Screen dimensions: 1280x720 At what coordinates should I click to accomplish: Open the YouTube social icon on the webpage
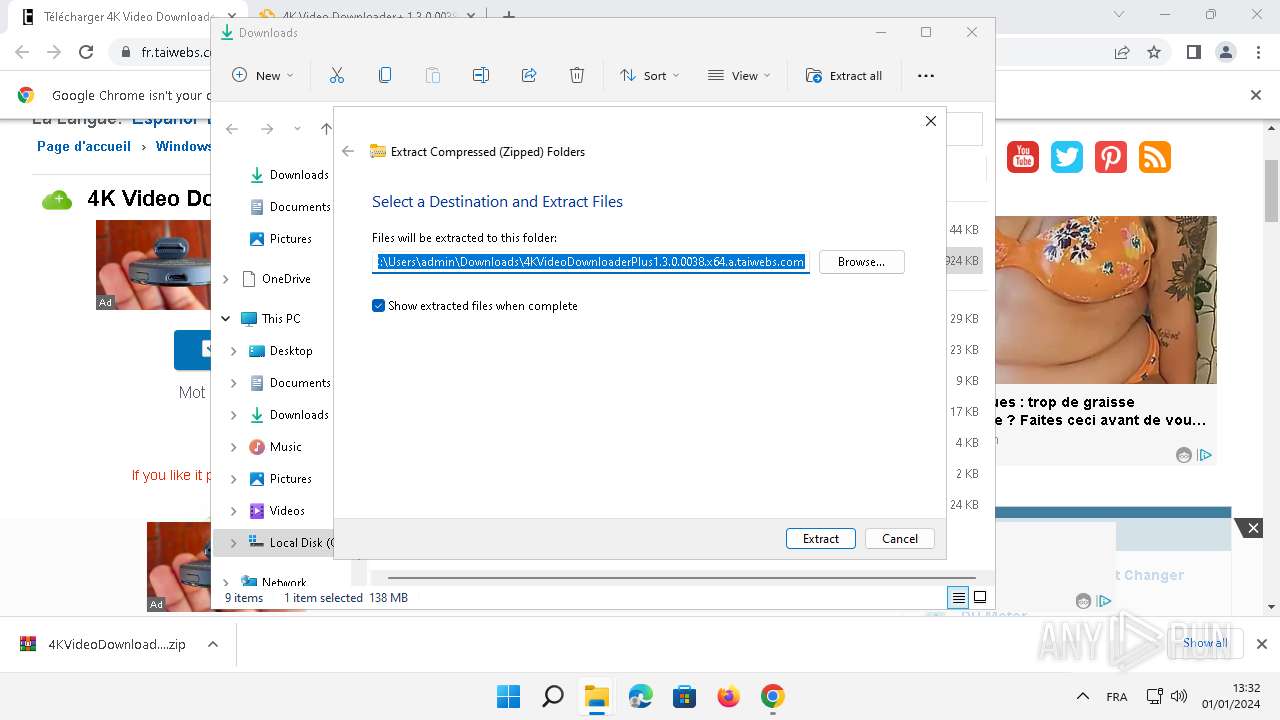1023,157
